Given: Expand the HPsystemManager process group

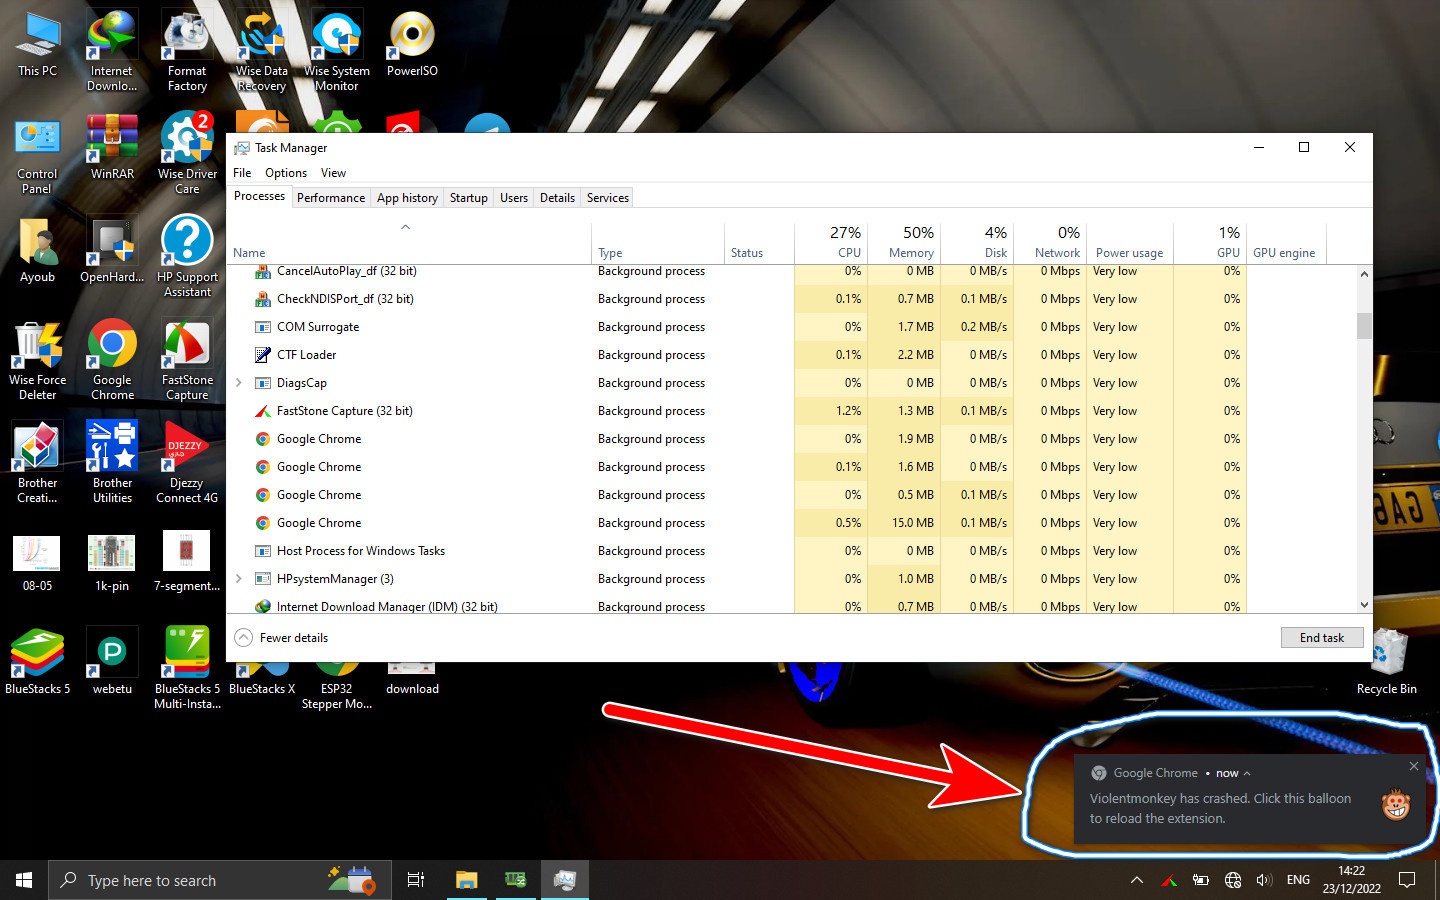Looking at the screenshot, I should 238,578.
